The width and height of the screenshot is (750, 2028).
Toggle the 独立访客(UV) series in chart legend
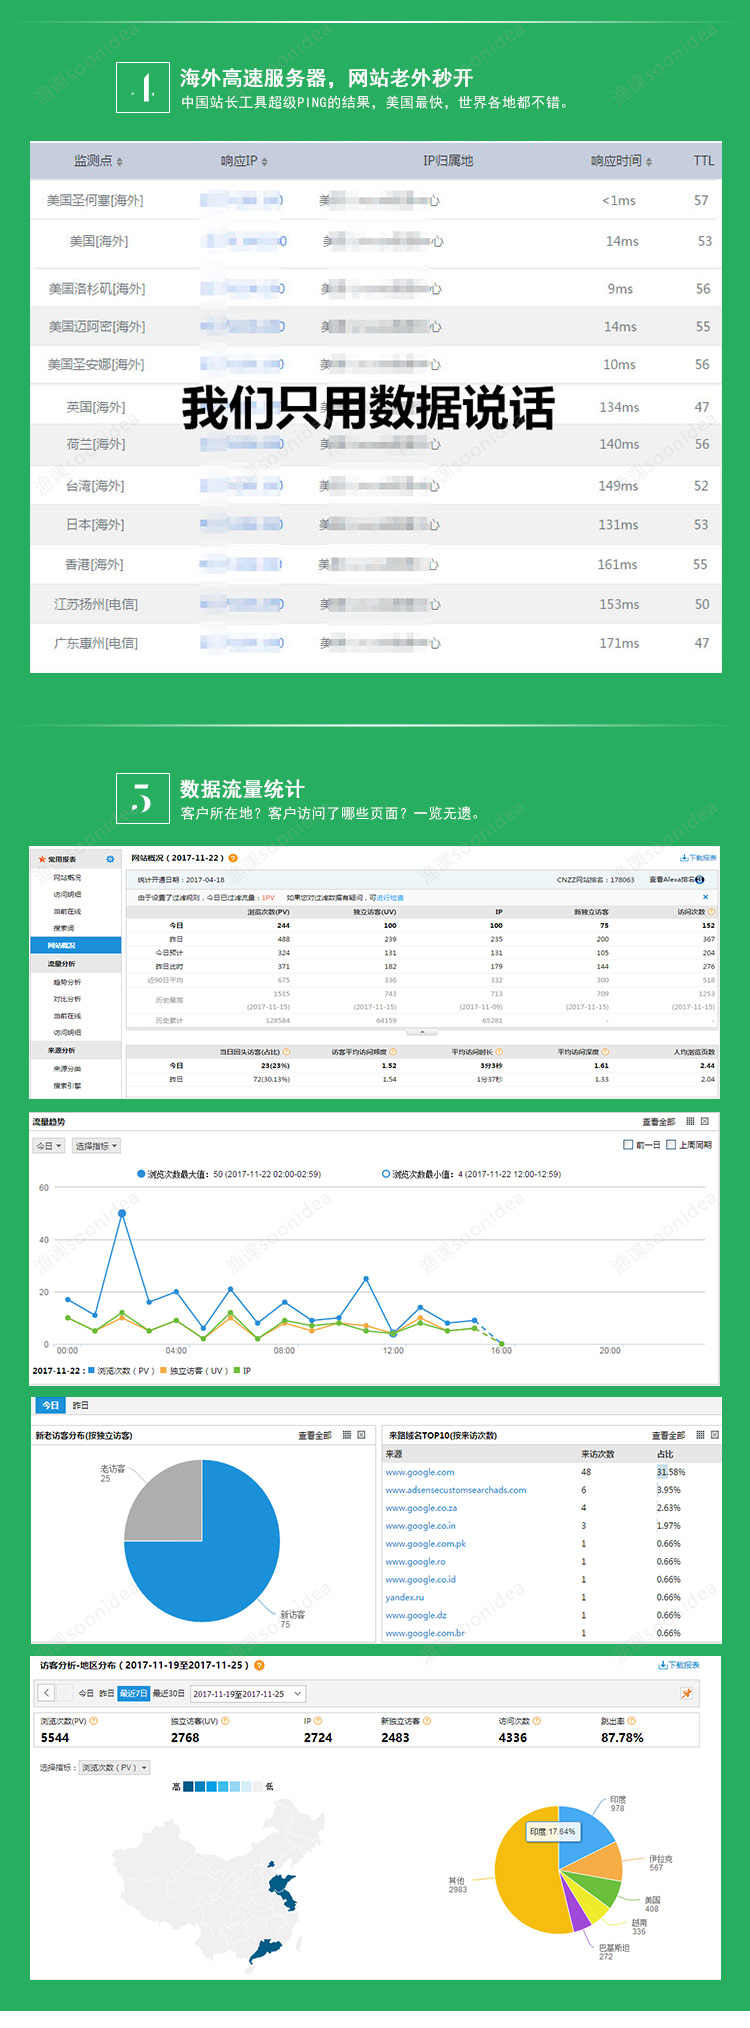pyautogui.click(x=195, y=1371)
